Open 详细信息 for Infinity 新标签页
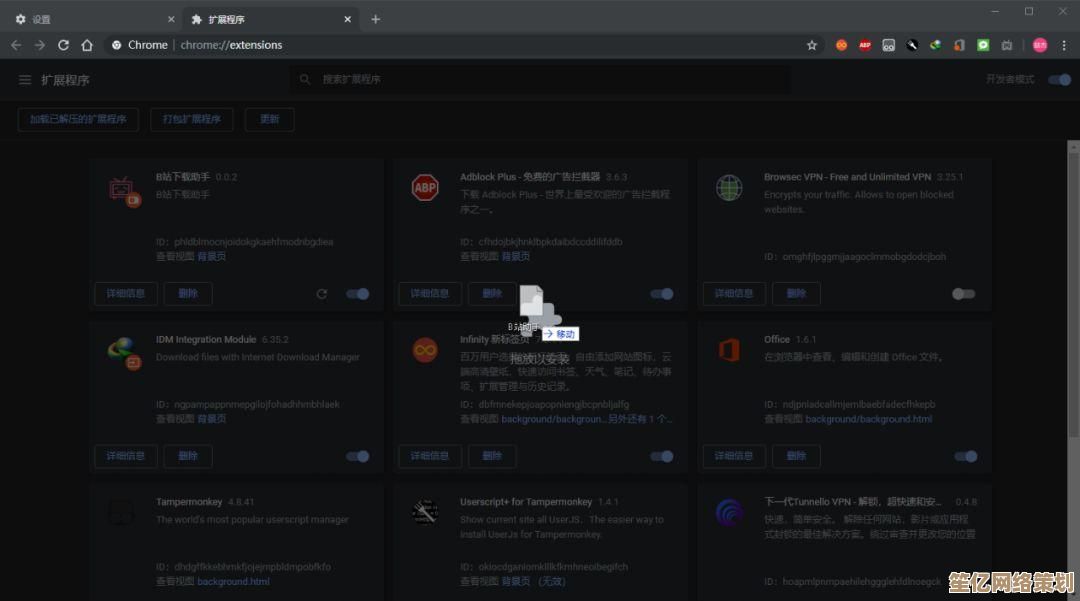This screenshot has height=601, width=1080. 430,456
